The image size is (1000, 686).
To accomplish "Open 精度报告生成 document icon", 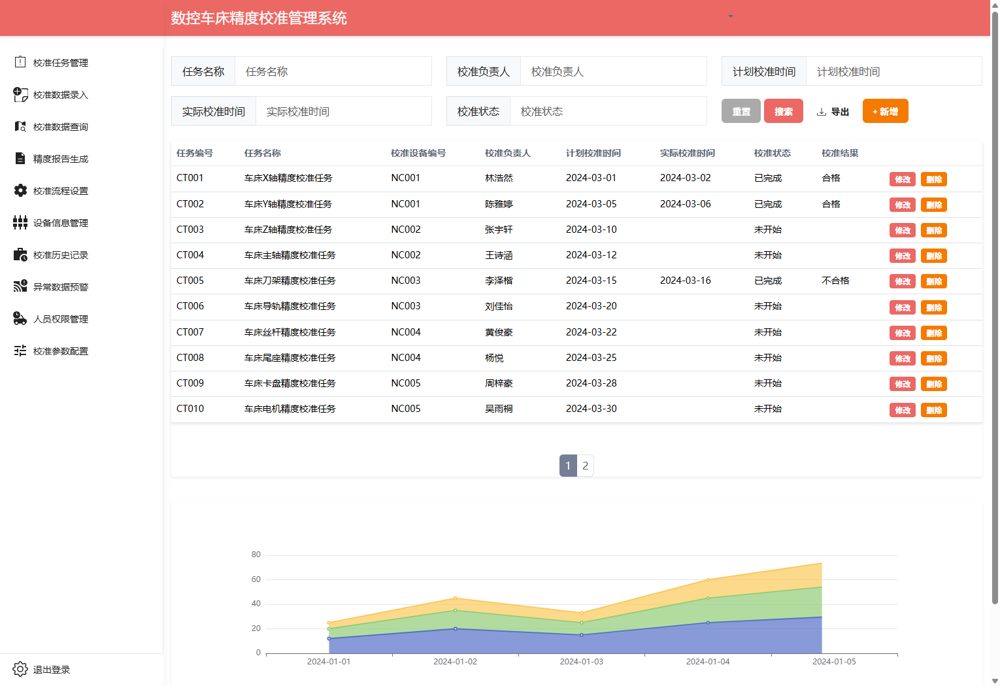I will click(x=20, y=158).
